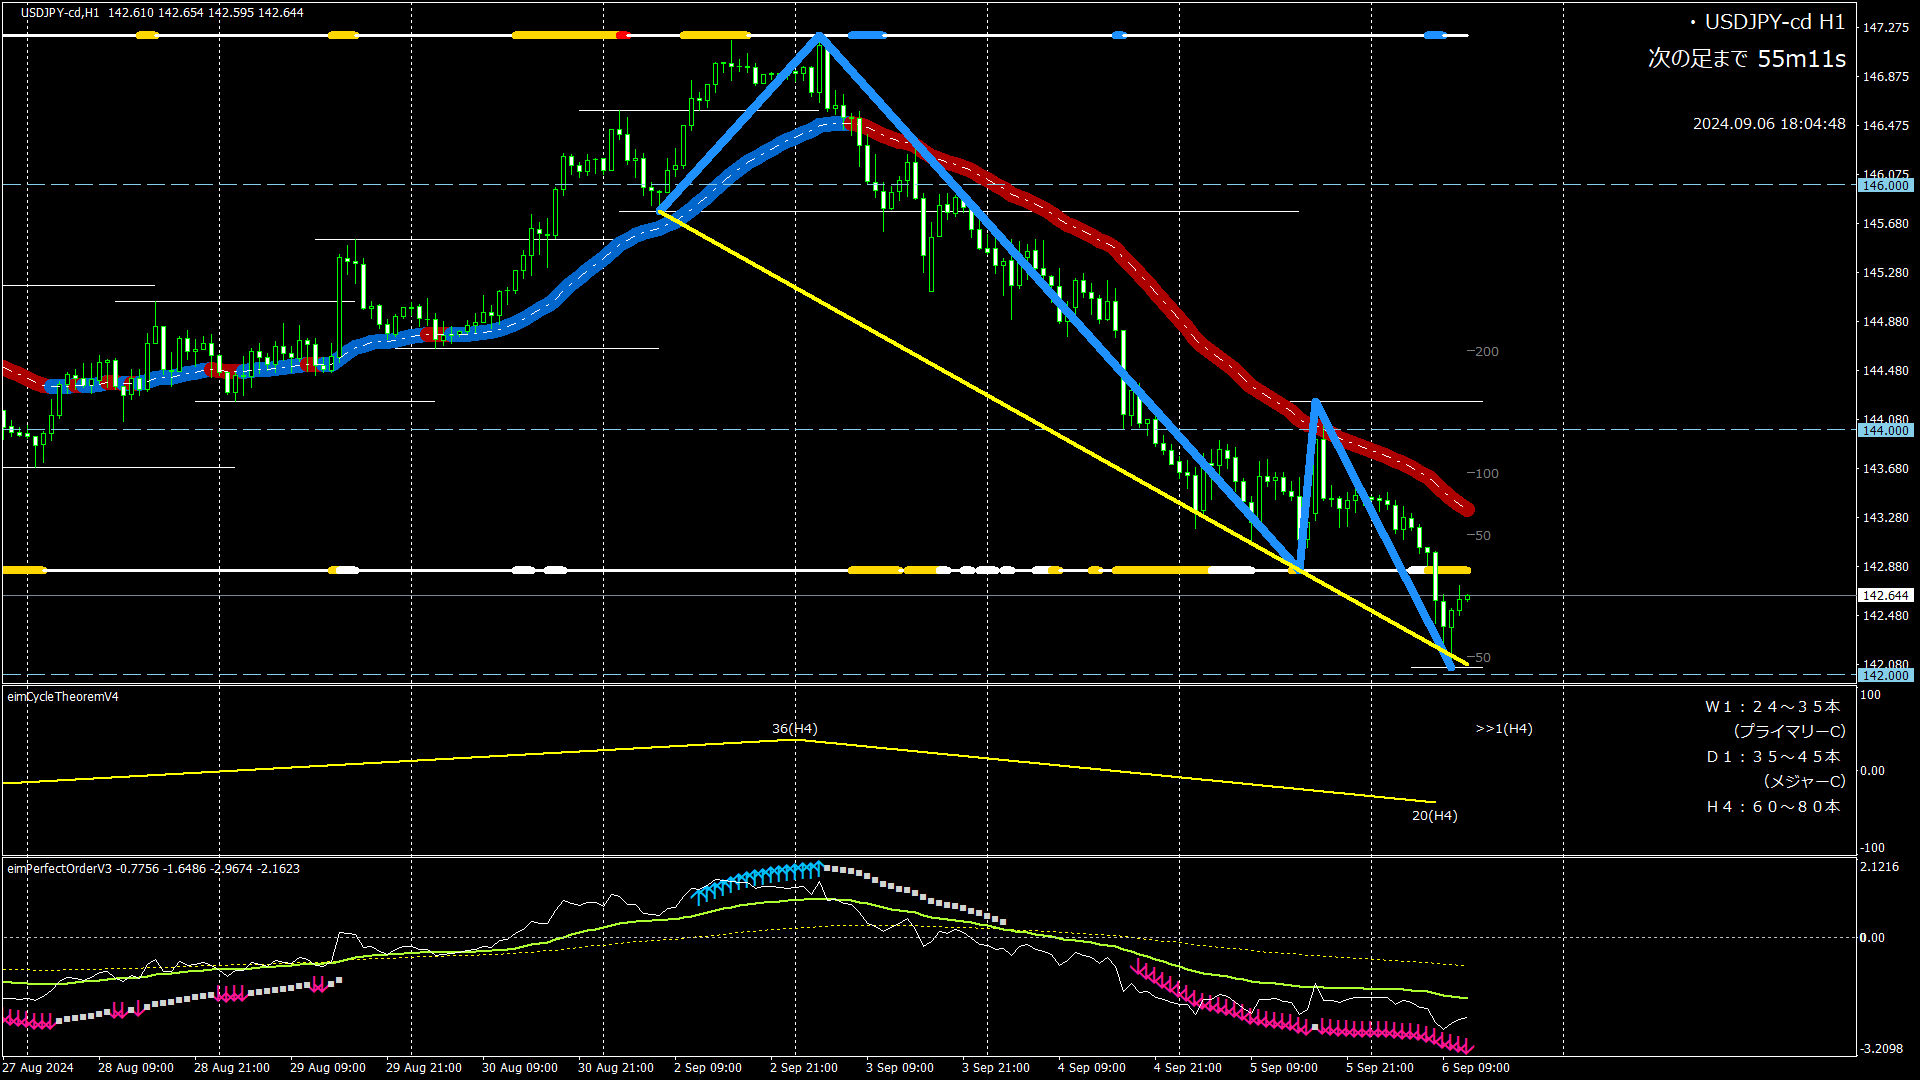Click the 142.000 price label at the bottom of the scale
The height and width of the screenshot is (1080, 1920).
(x=1885, y=675)
